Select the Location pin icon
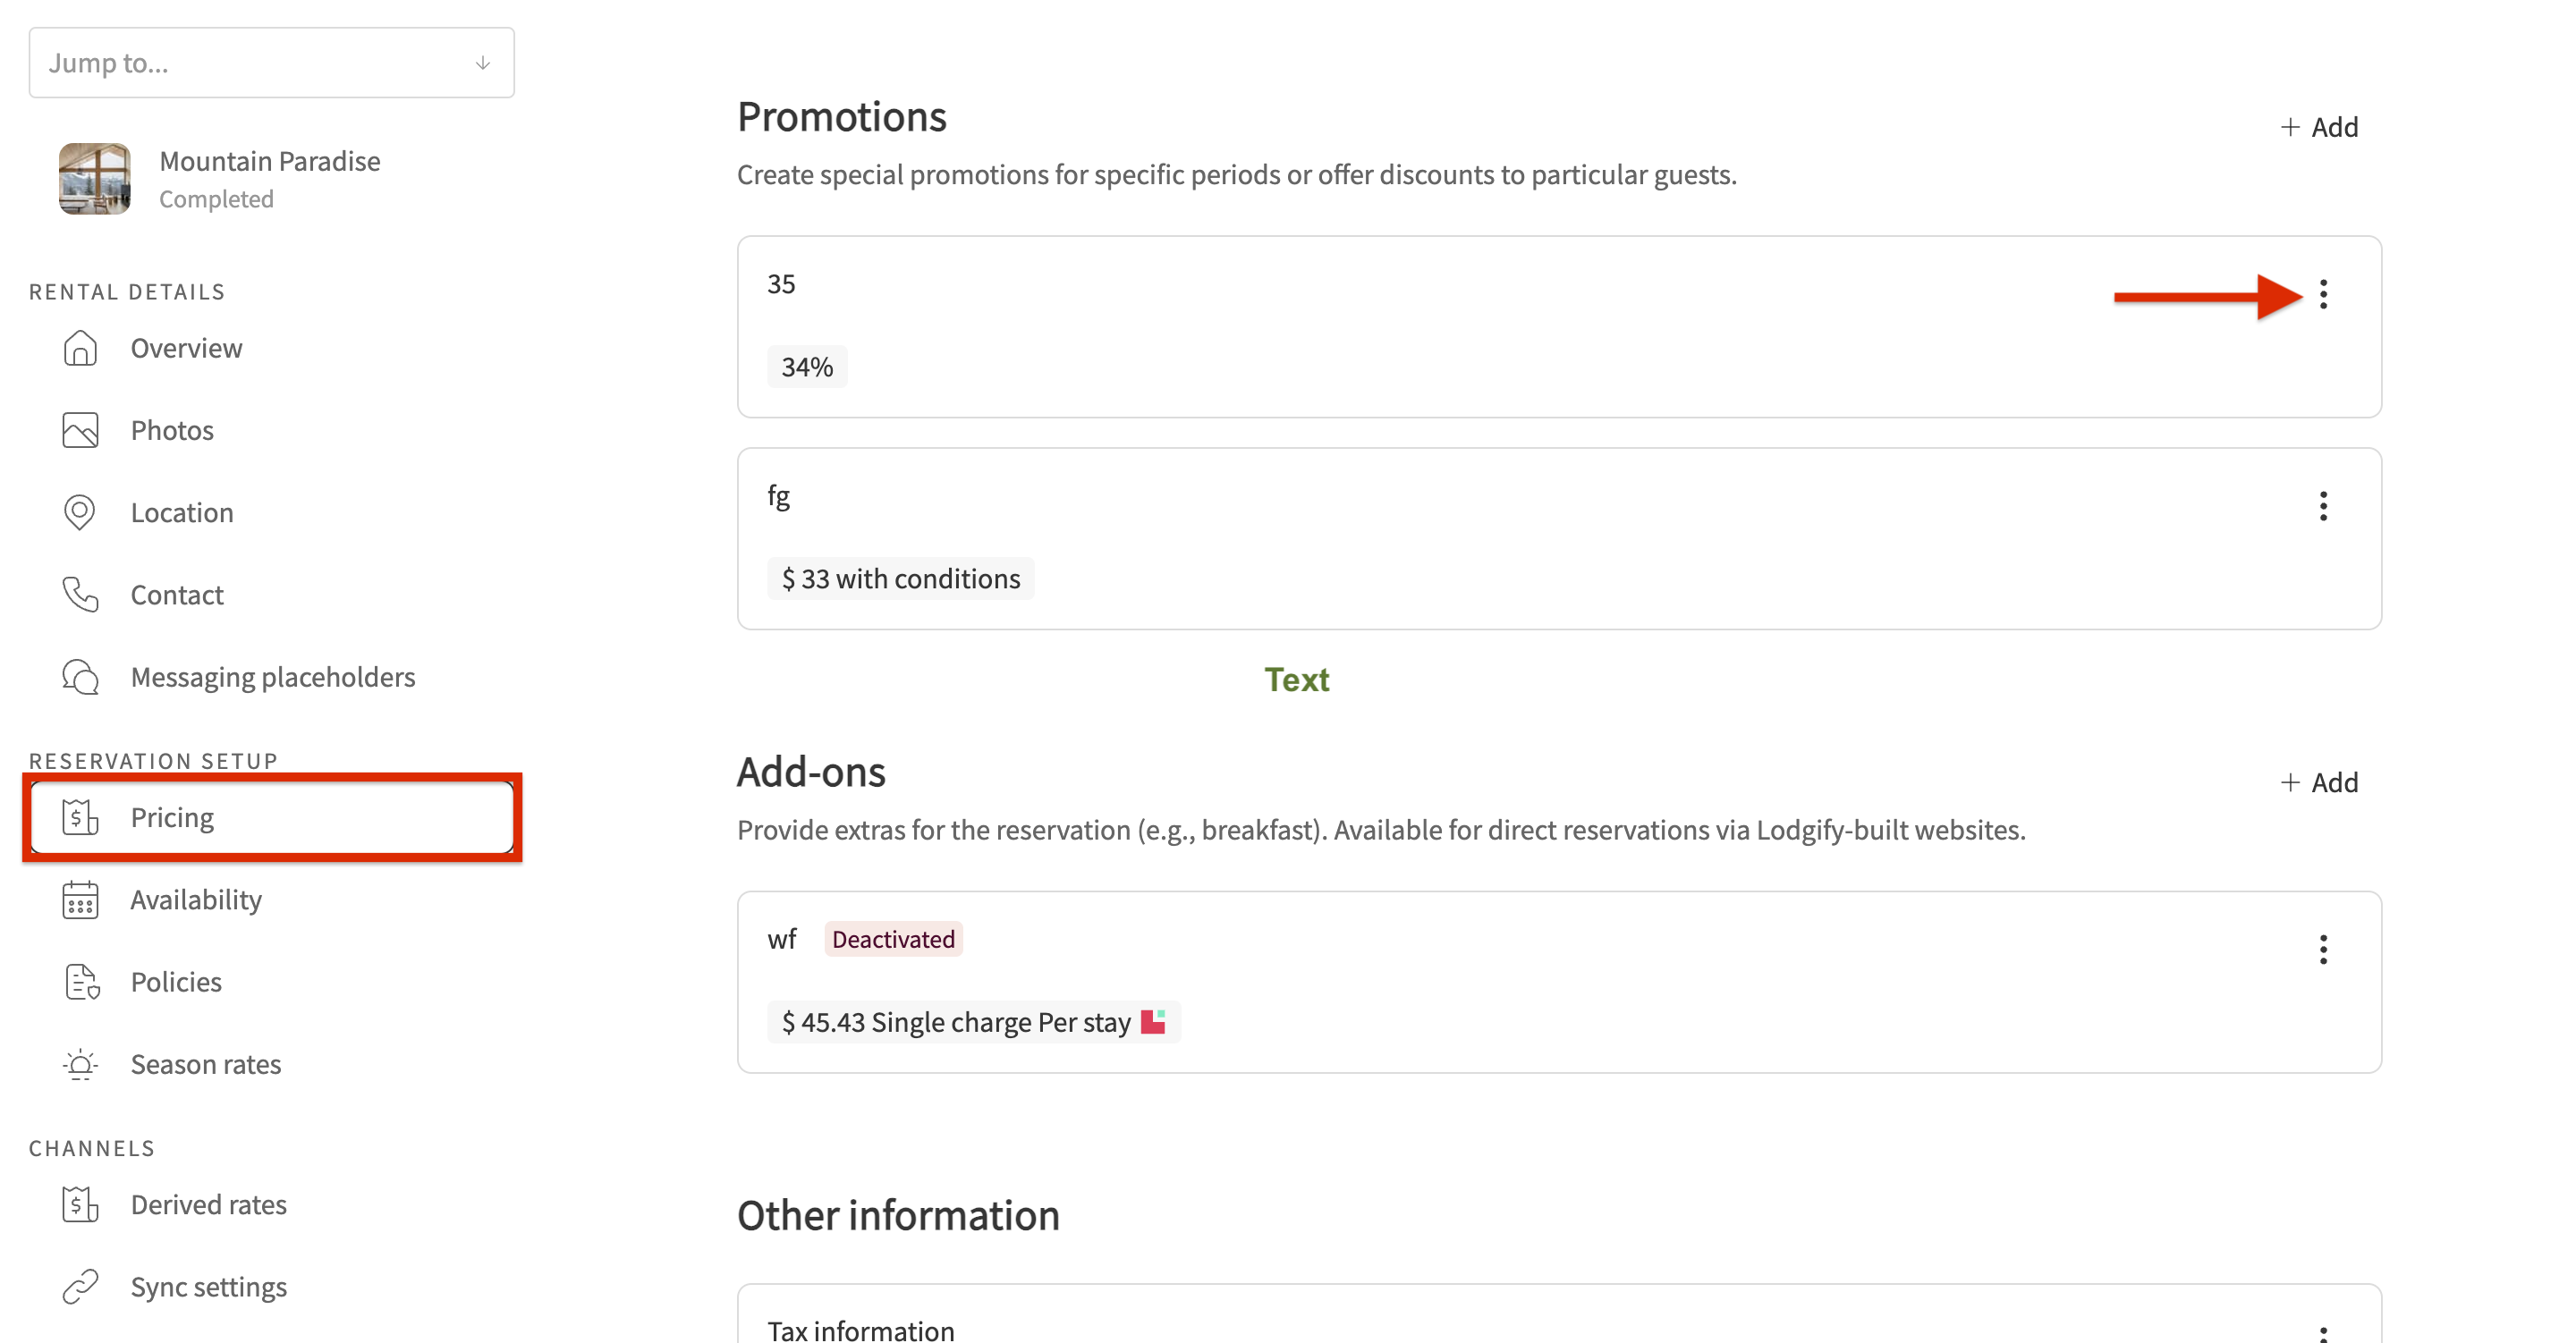Screen dimensions: 2576x1343 click(x=80, y=512)
